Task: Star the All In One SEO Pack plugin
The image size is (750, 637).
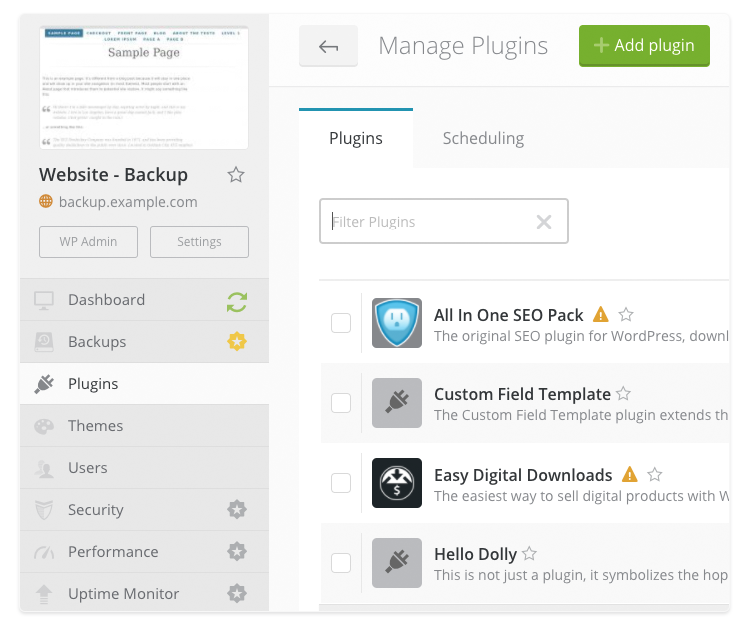Action: coord(626,314)
